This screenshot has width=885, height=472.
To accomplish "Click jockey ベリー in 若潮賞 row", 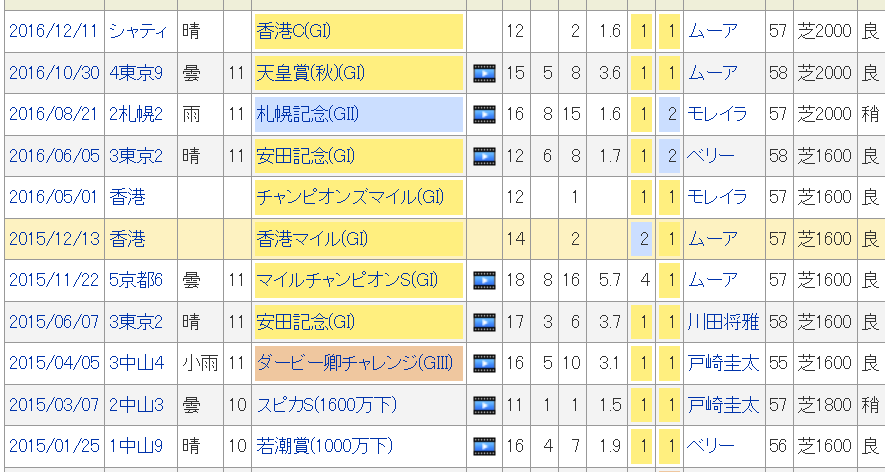I will [711, 446].
